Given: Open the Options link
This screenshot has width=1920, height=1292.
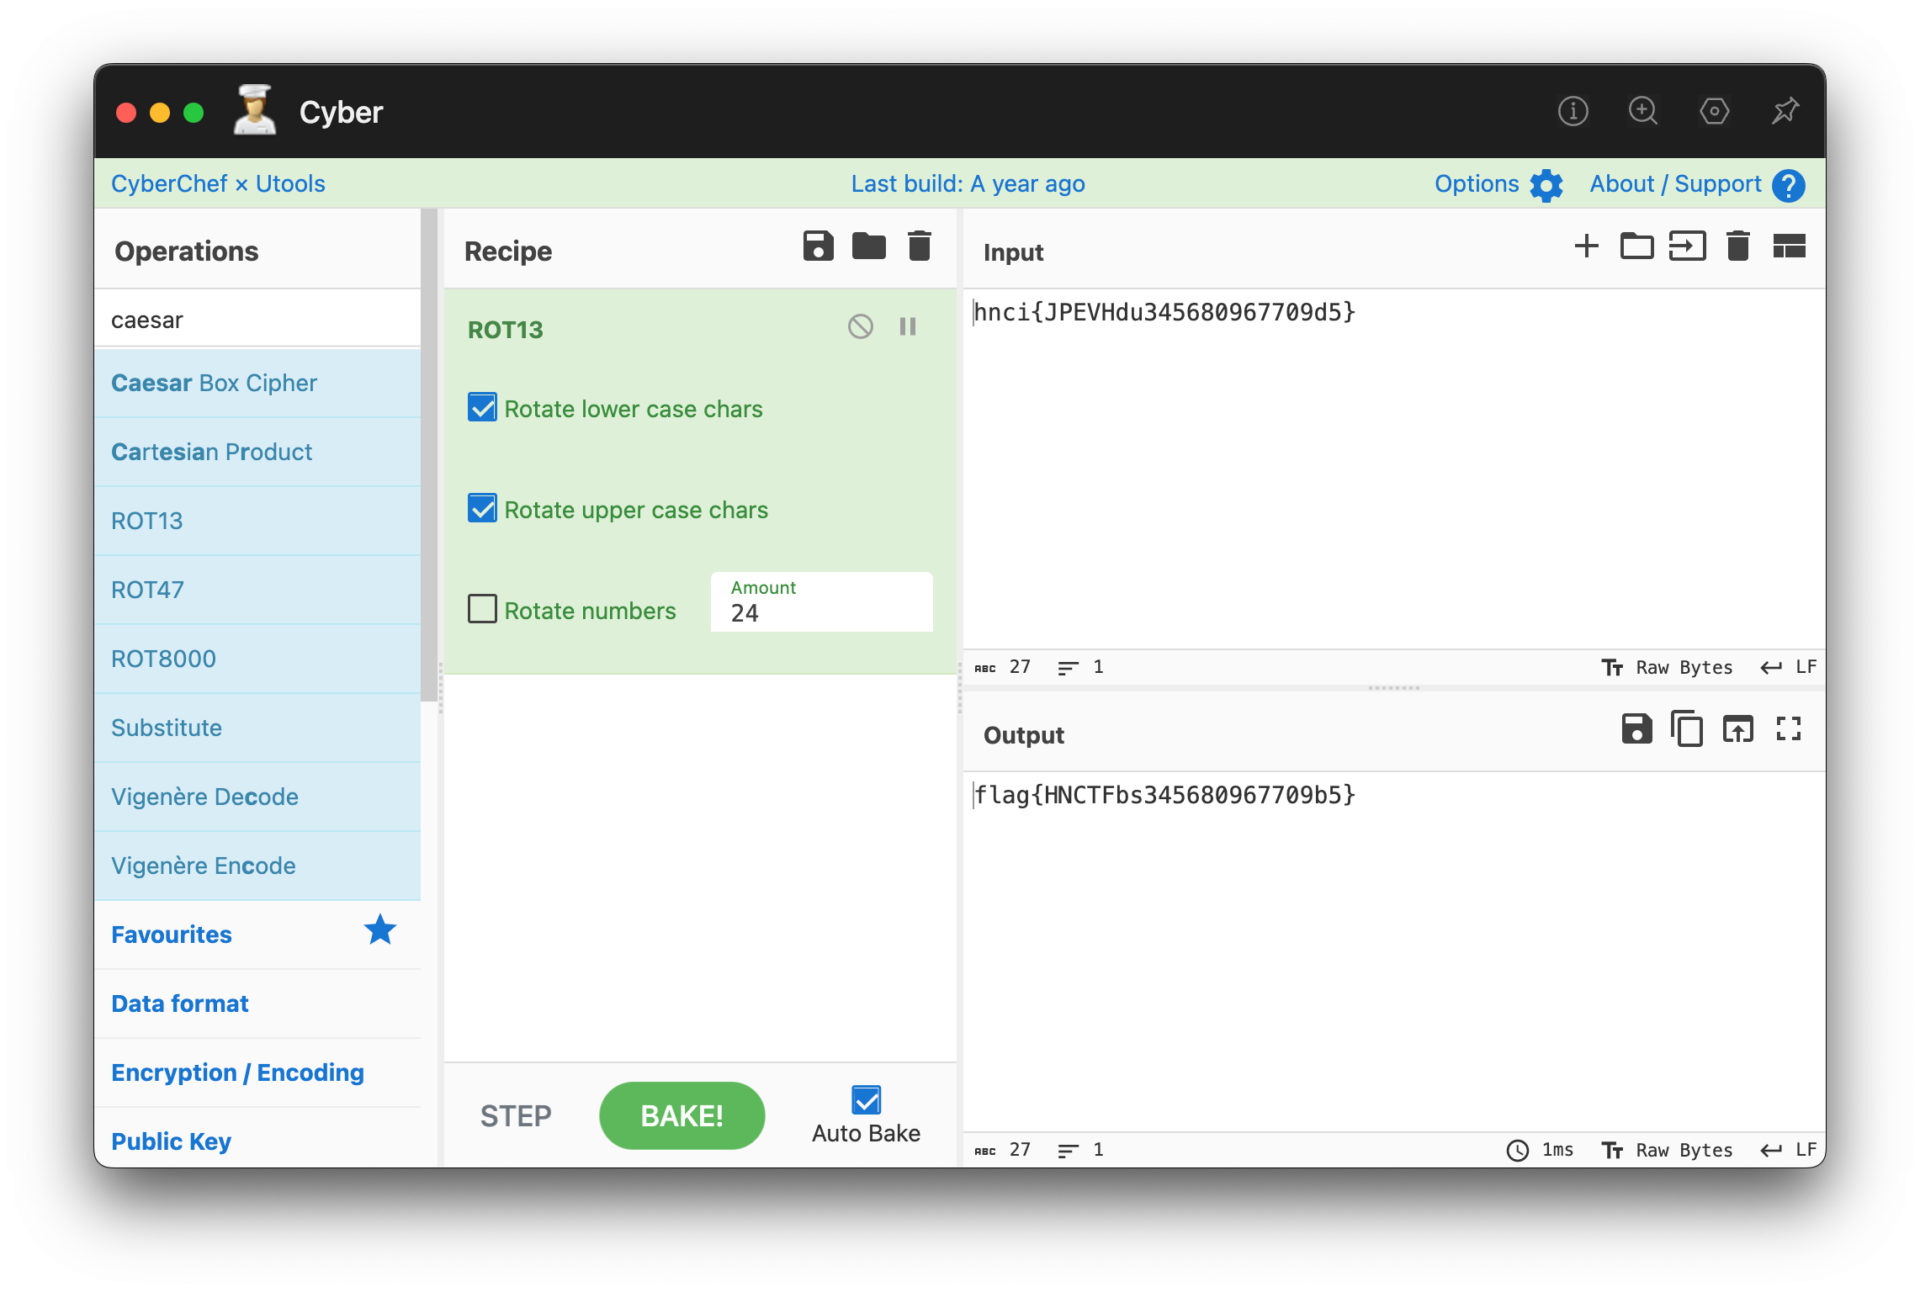Looking at the screenshot, I should [1476, 184].
